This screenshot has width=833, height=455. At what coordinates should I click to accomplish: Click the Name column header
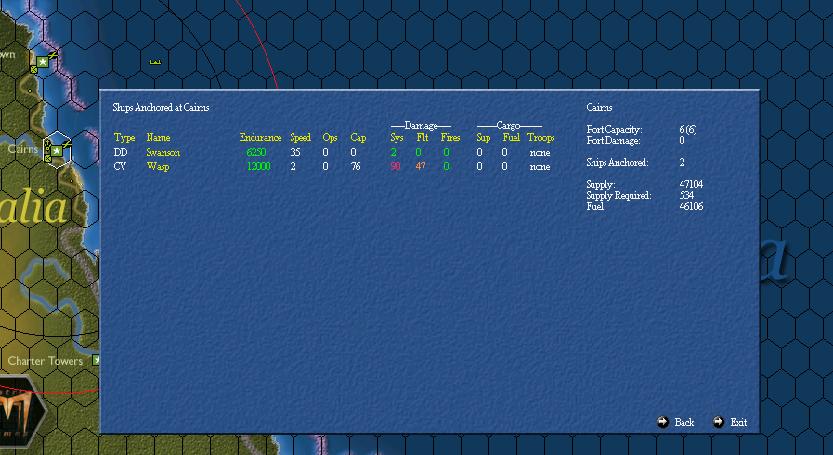[158, 138]
